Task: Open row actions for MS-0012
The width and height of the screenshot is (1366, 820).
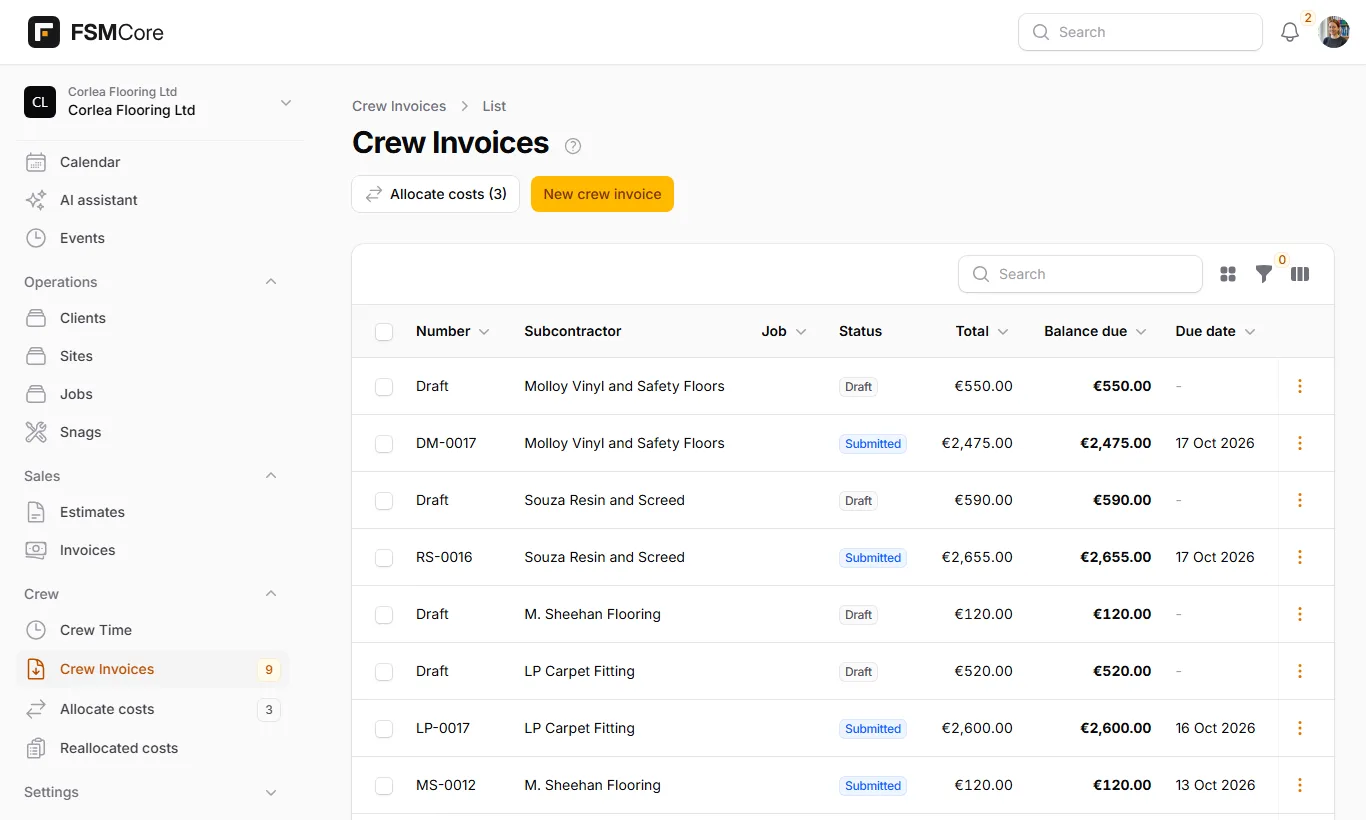Action: [1300, 785]
